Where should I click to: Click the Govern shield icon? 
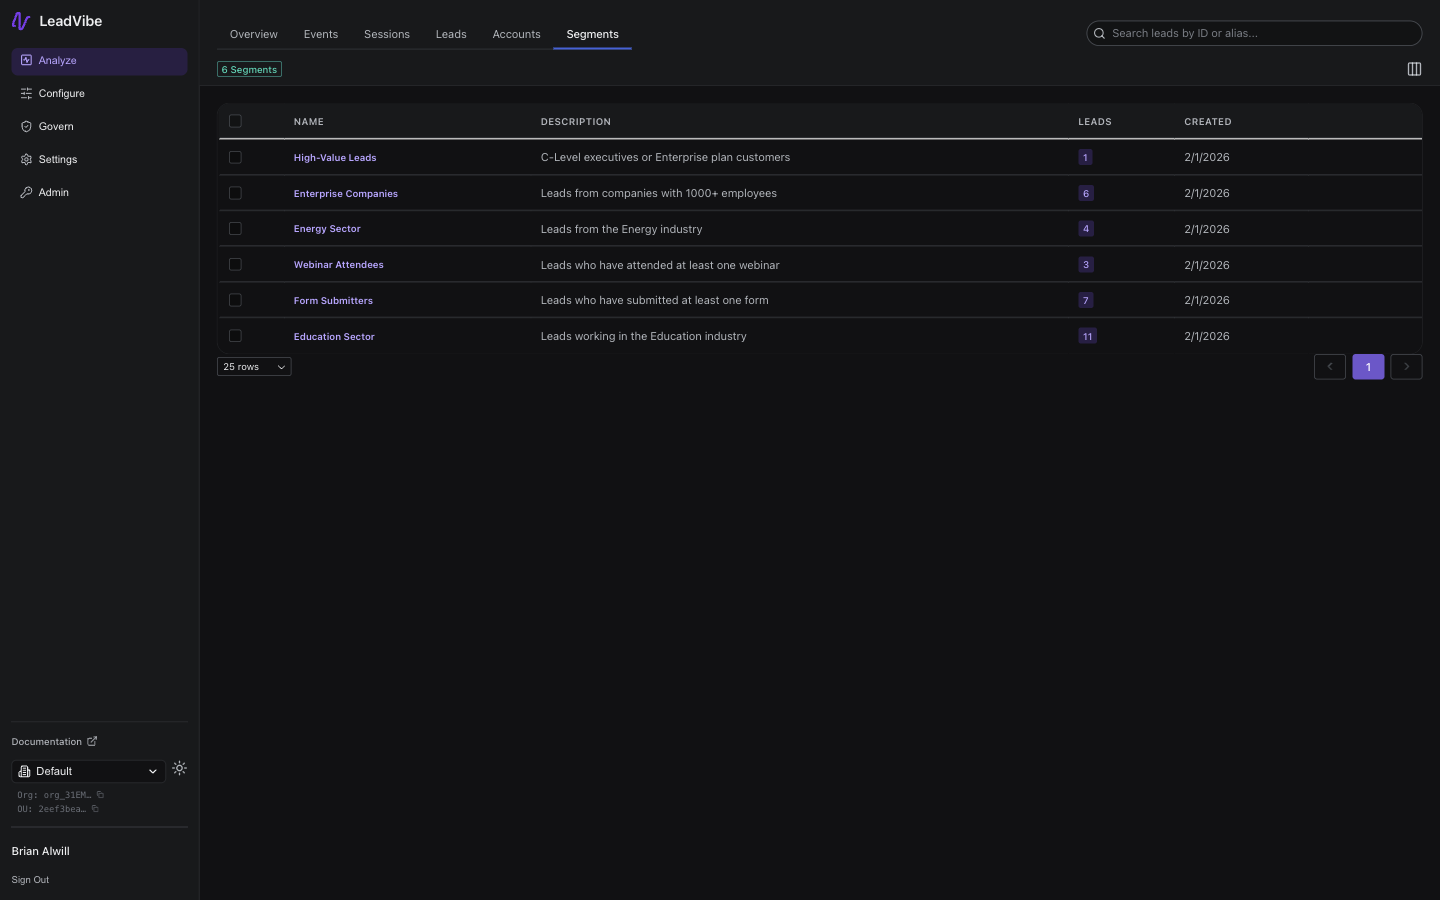click(x=26, y=126)
